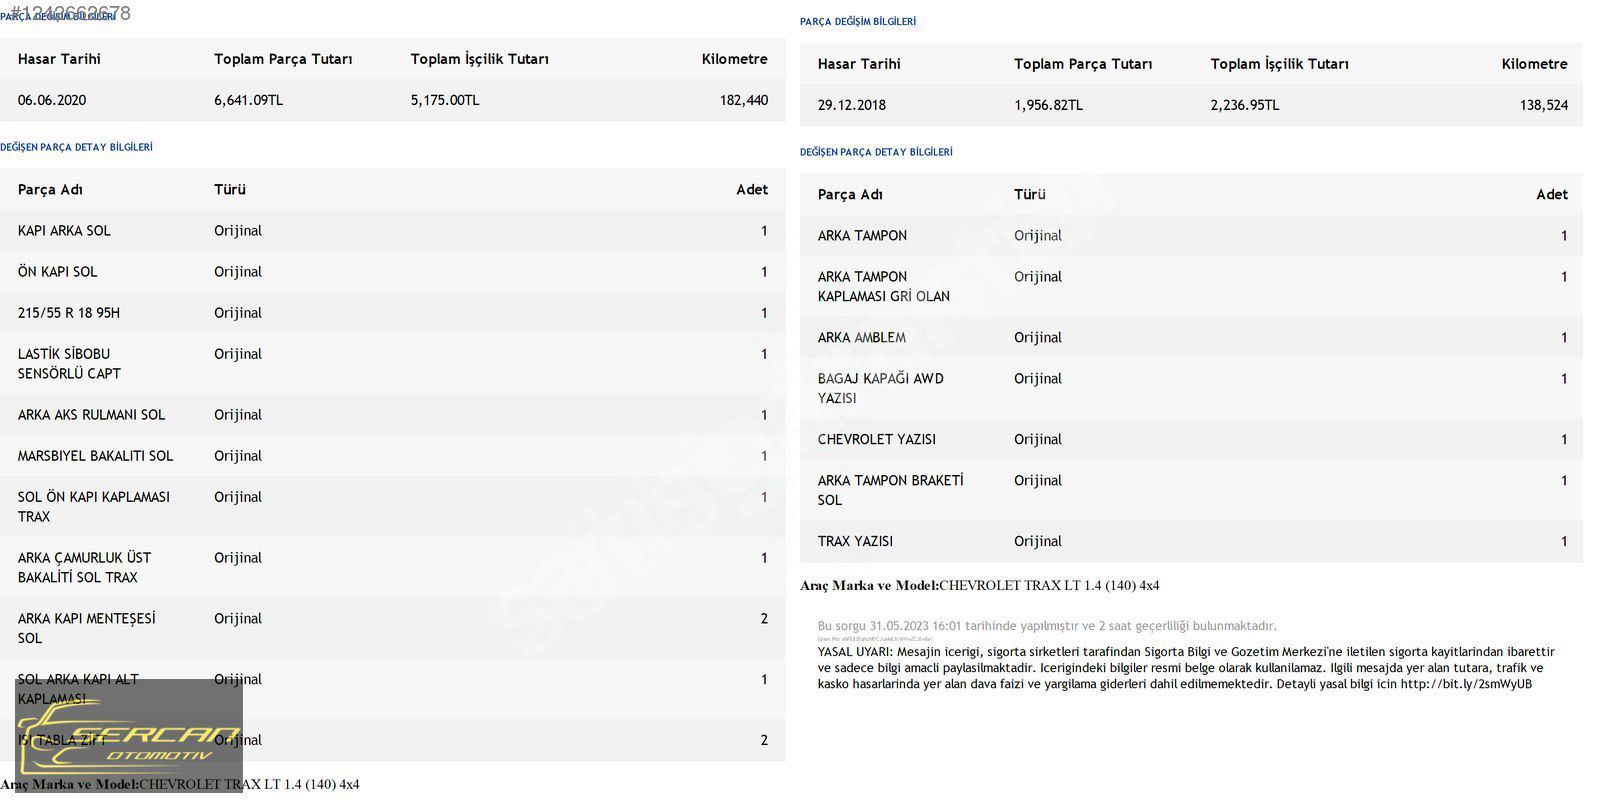Click parts total 1,956.82TL
The height and width of the screenshot is (808, 1600).
pos(1048,105)
